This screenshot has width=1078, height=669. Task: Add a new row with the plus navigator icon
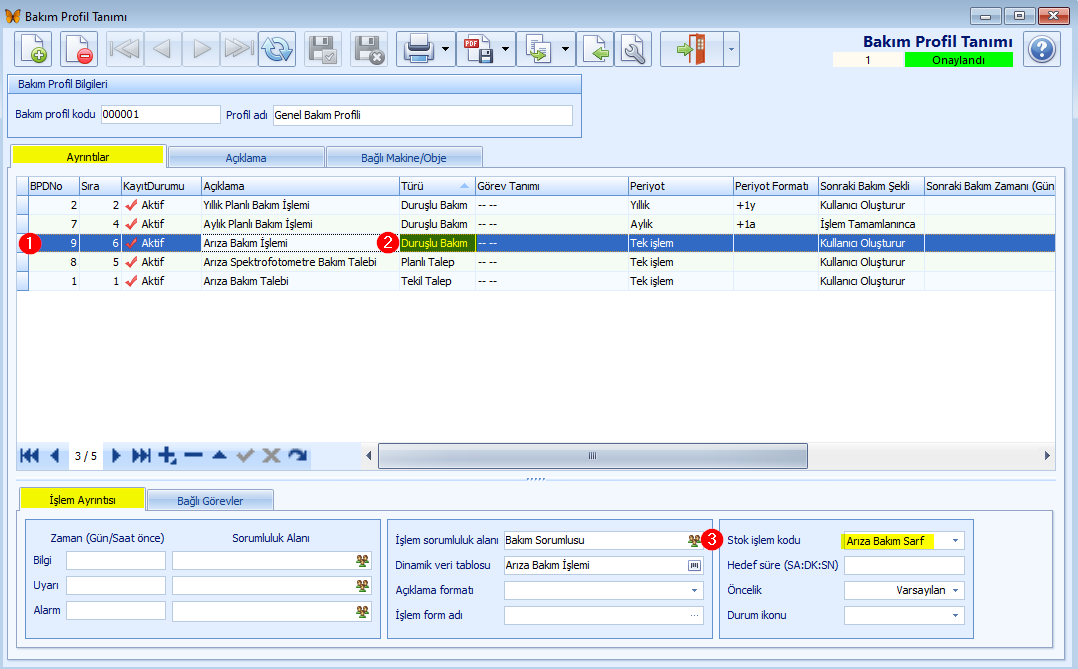coord(167,455)
